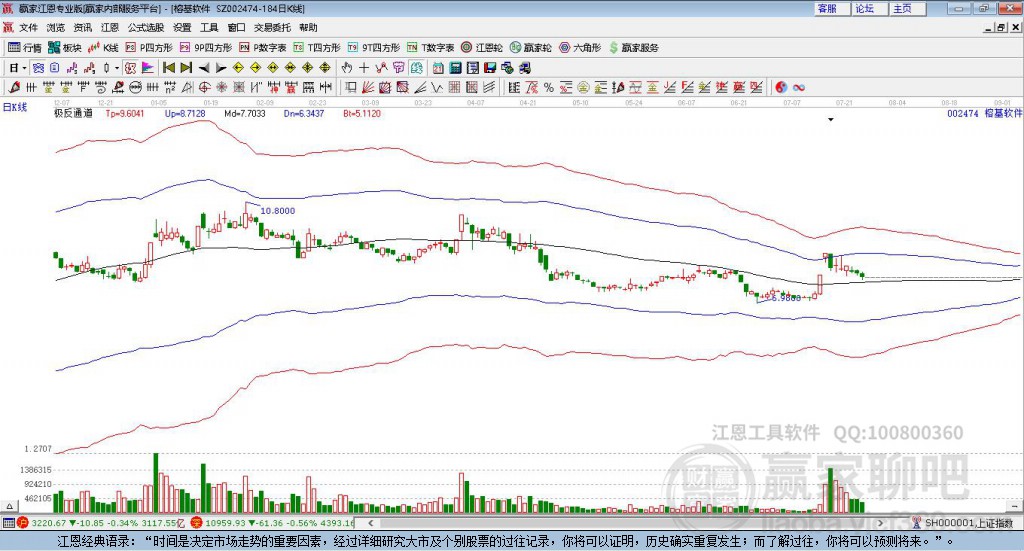Viewport: 1024px width, 551px height.
Task: Select the red fan lines tool
Action: [368, 87]
